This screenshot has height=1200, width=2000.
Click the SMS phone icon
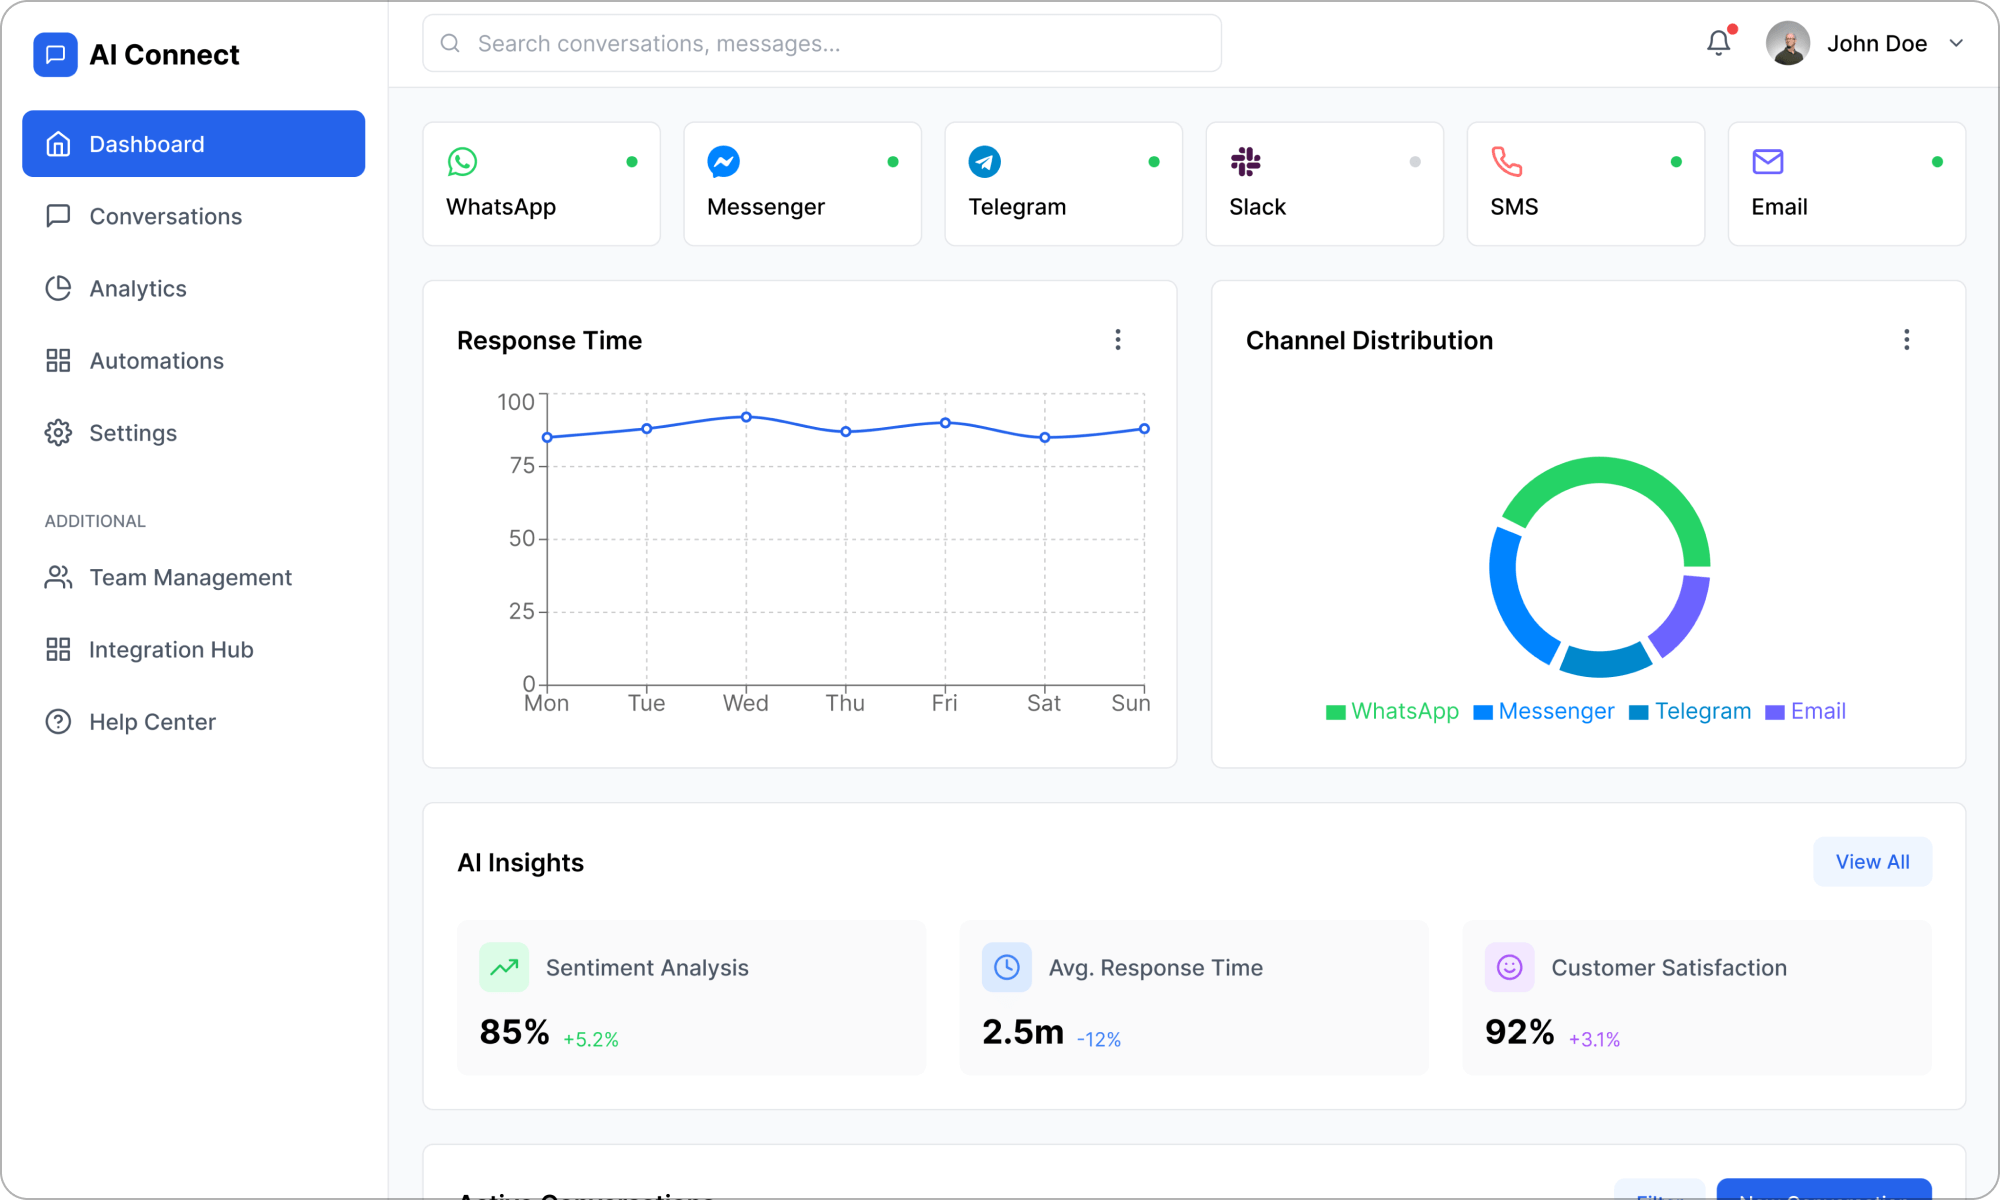tap(1507, 161)
